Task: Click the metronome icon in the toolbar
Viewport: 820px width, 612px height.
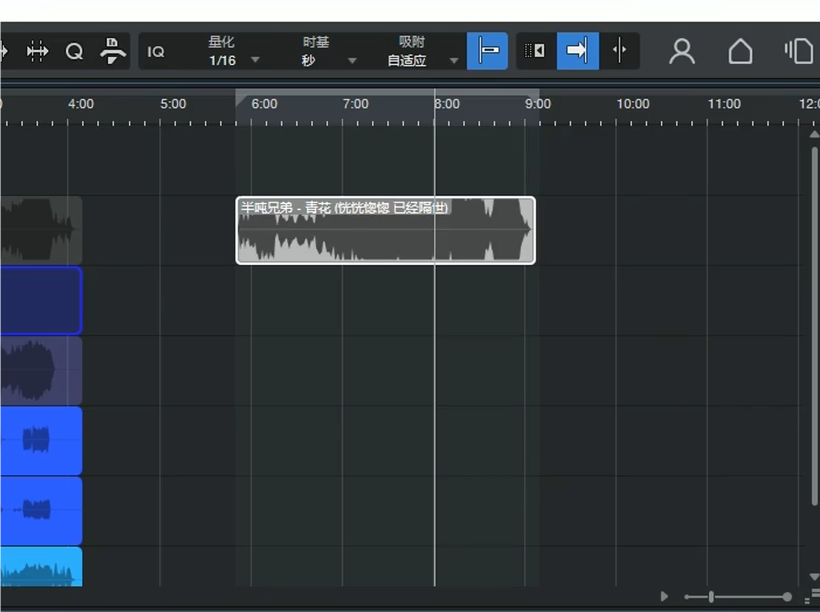Action: pyautogui.click(x=113, y=51)
